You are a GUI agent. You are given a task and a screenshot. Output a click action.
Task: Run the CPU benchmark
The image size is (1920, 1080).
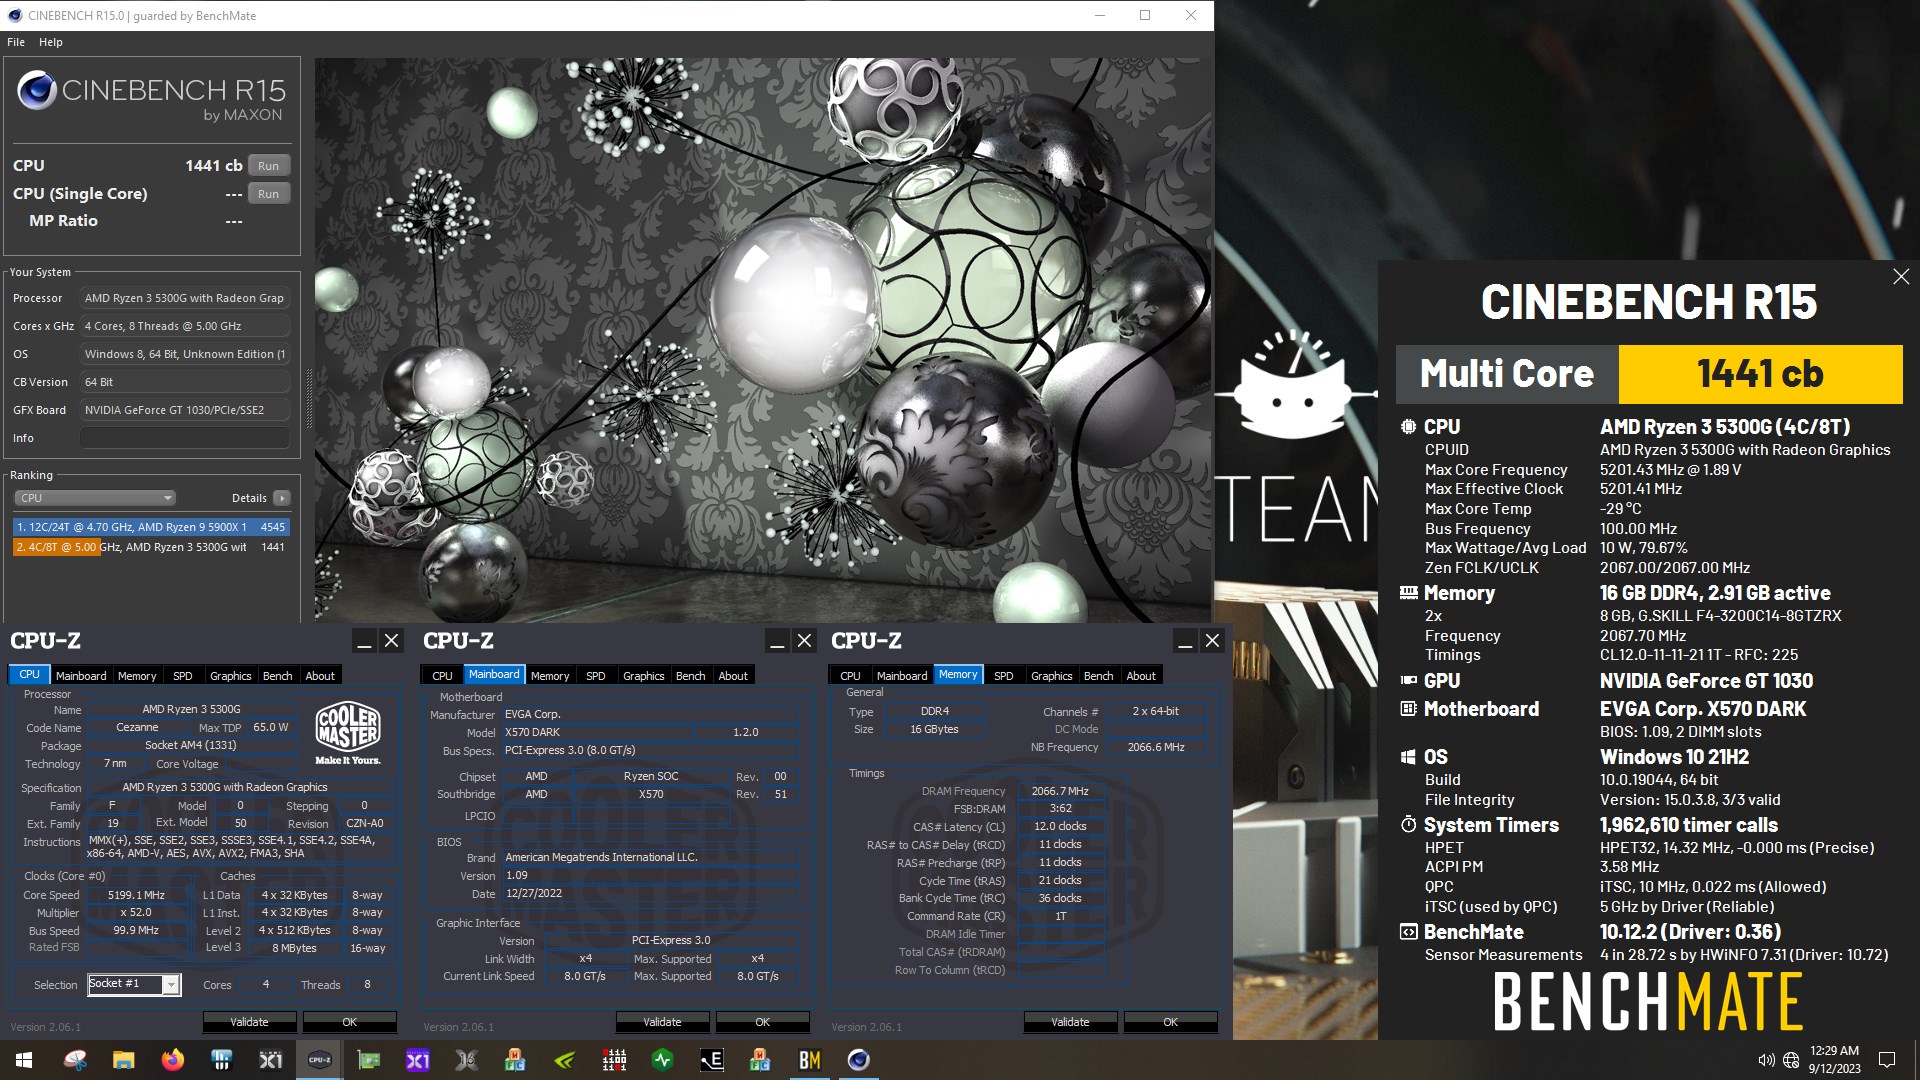pos(268,166)
